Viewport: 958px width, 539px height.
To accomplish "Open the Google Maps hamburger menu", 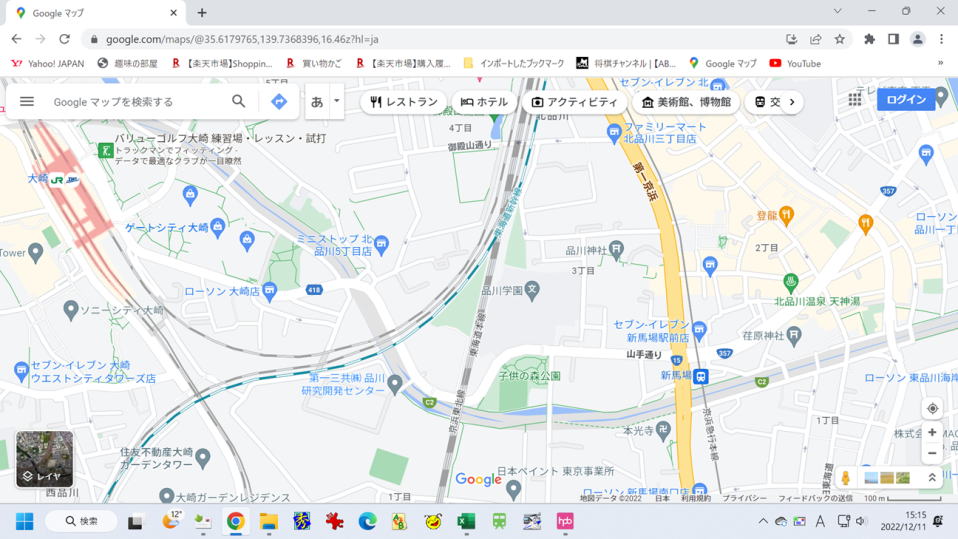I will (x=27, y=101).
